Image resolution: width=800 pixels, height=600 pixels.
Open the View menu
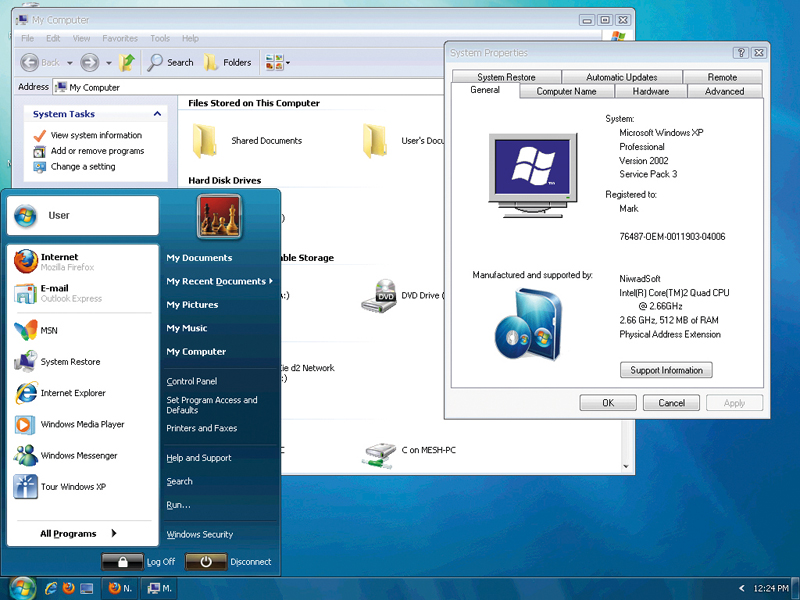click(x=81, y=38)
